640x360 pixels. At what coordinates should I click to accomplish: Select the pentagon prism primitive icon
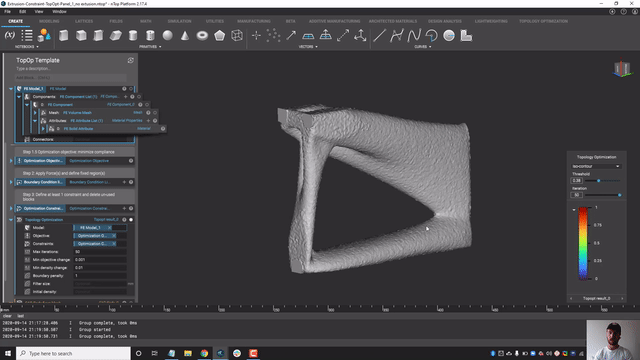click(x=220, y=36)
